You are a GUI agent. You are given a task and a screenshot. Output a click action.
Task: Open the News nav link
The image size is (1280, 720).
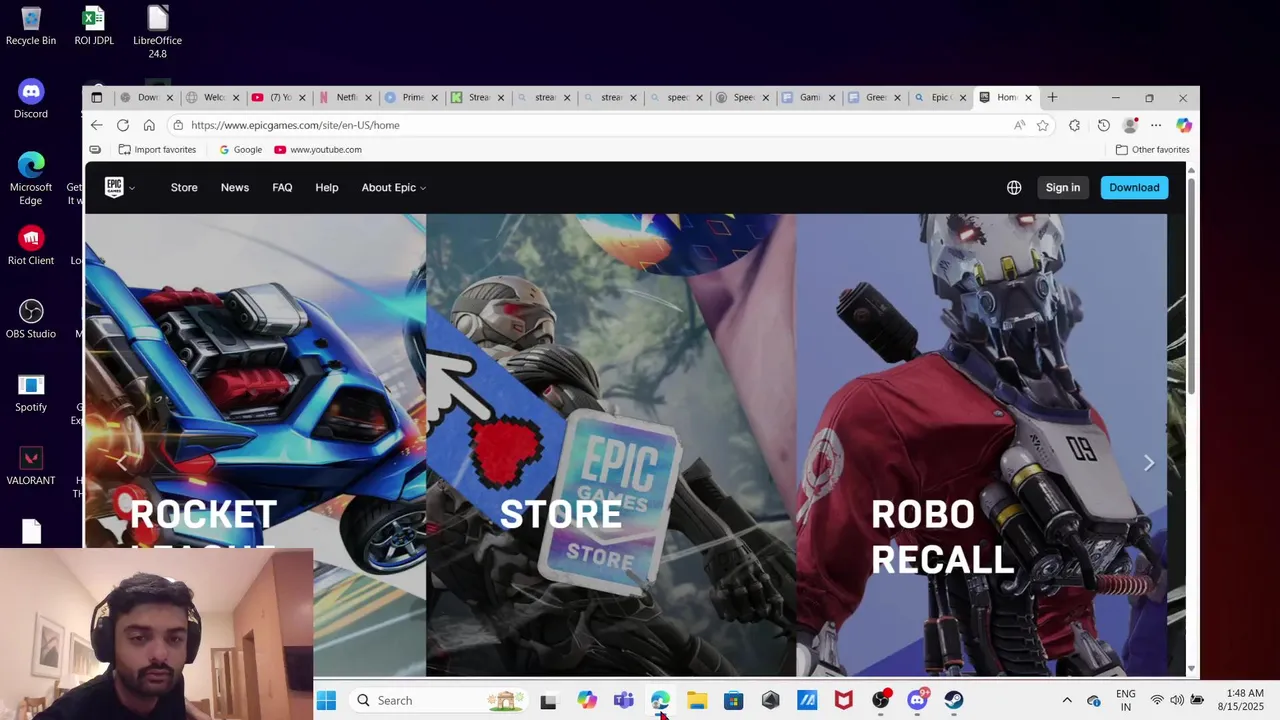(x=235, y=187)
